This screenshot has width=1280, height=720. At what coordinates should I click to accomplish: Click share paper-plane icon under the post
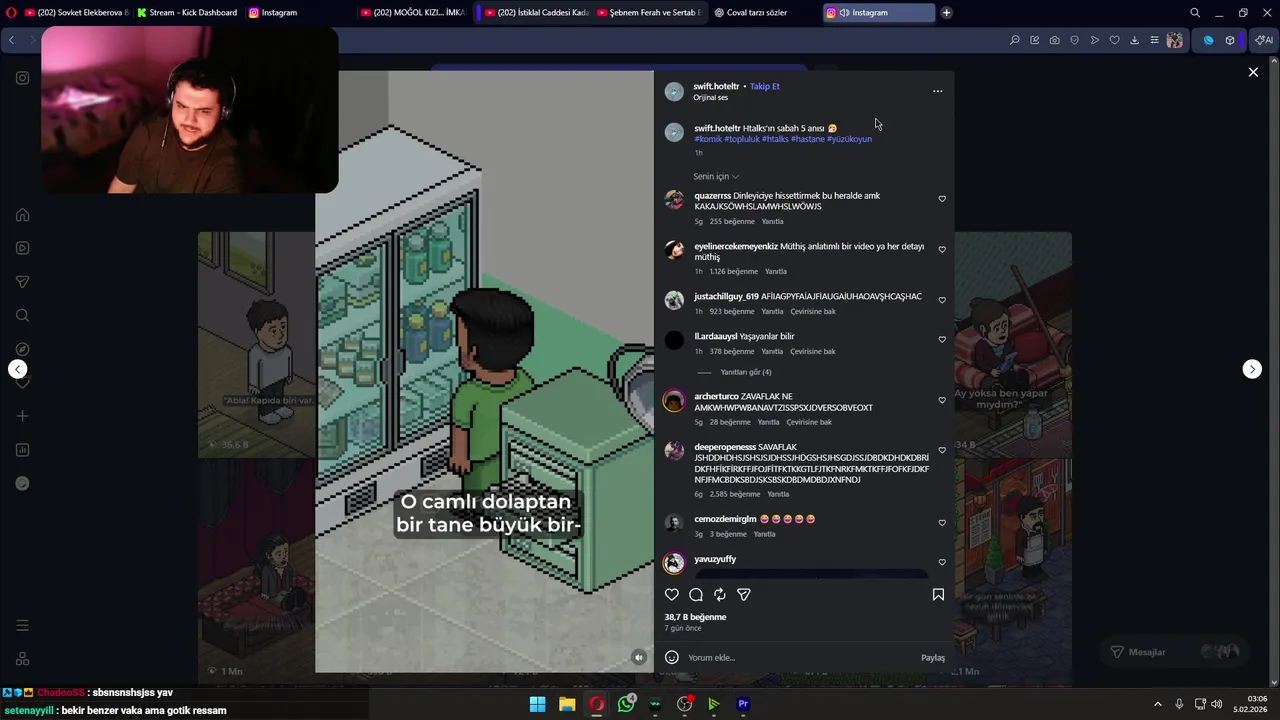(744, 594)
